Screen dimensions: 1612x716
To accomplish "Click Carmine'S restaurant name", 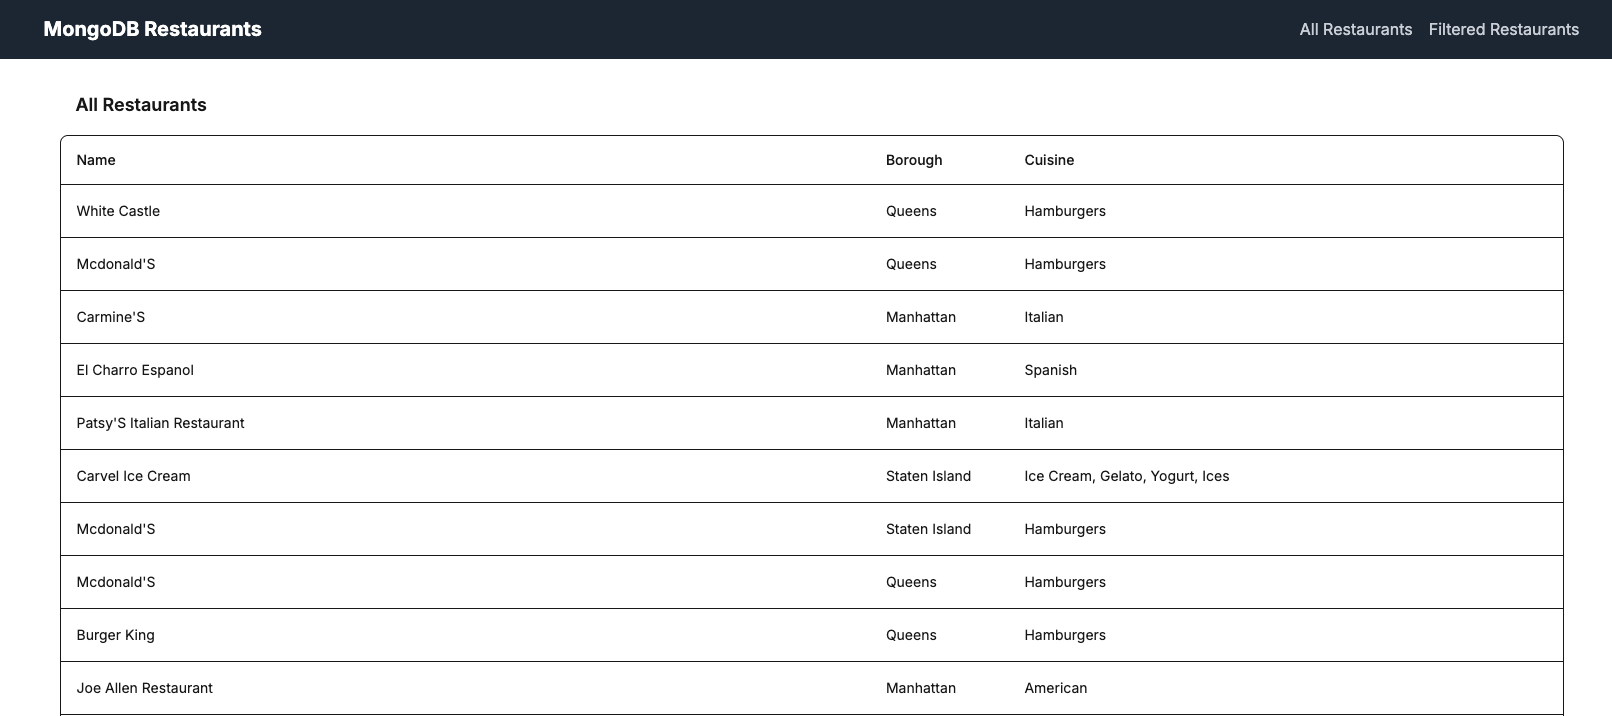I will [110, 317].
